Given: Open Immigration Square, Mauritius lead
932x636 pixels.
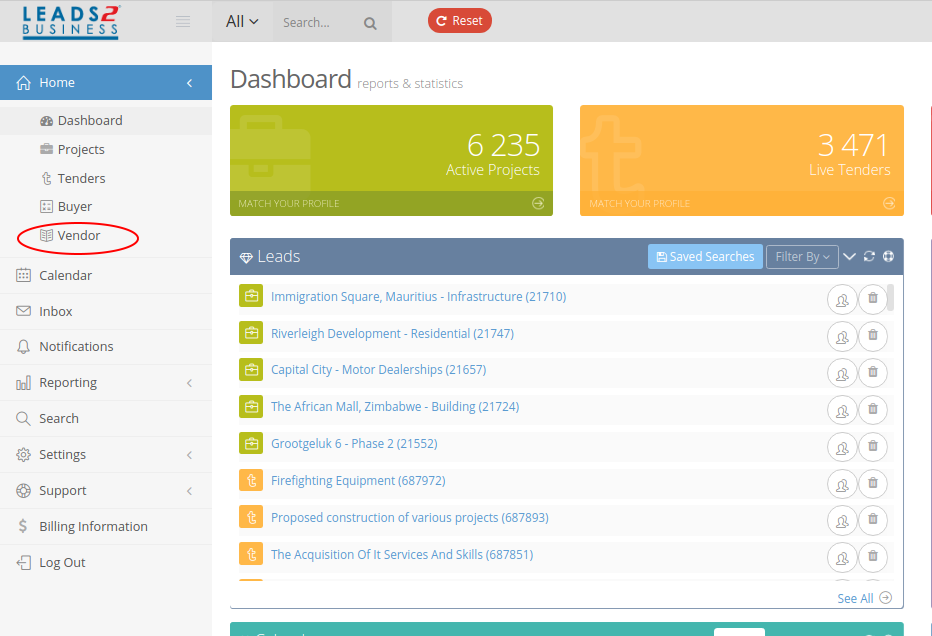Looking at the screenshot, I should coord(418,297).
